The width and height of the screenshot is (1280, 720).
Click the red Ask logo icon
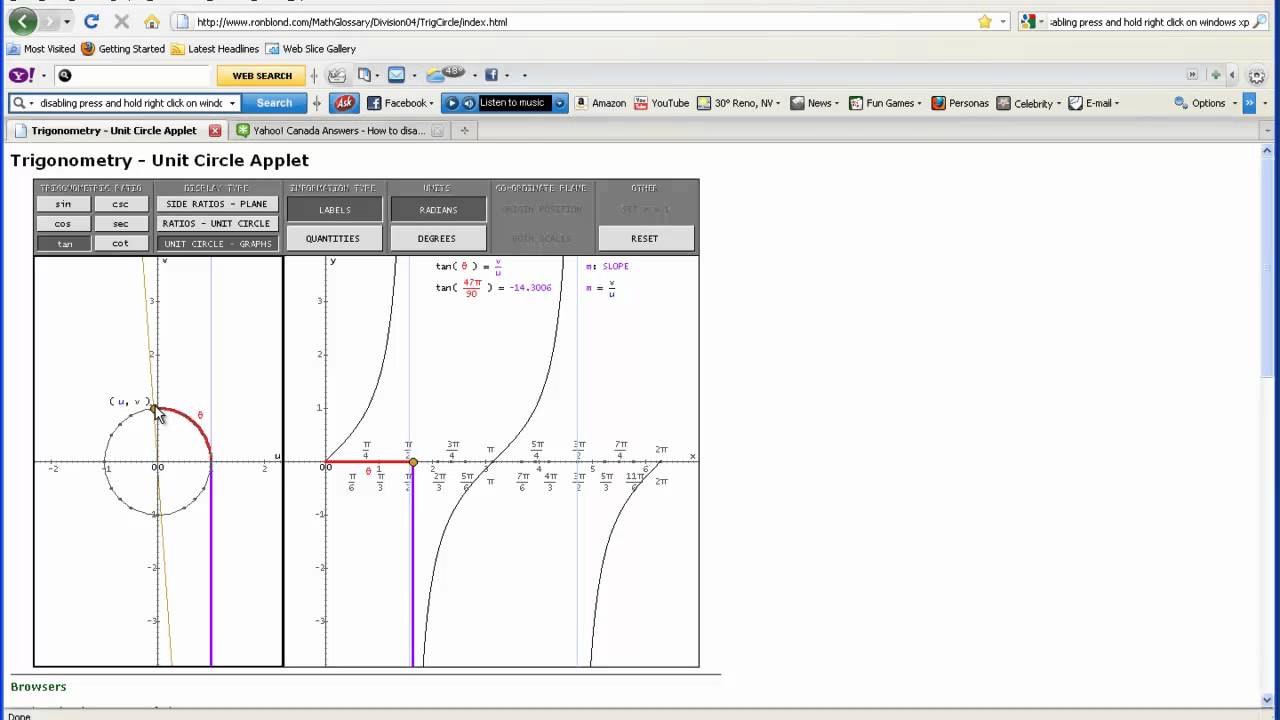(x=344, y=103)
